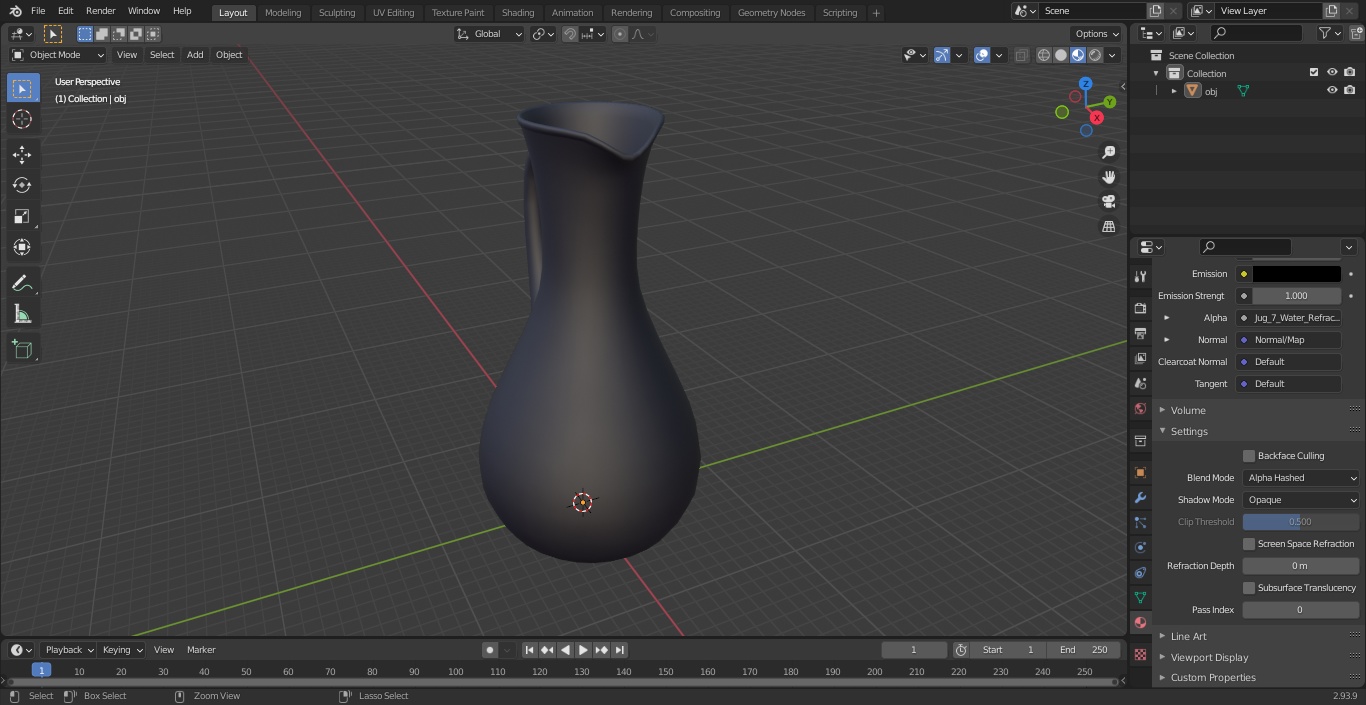Image resolution: width=1366 pixels, height=705 pixels.
Task: Open the File menu
Action: [x=38, y=11]
